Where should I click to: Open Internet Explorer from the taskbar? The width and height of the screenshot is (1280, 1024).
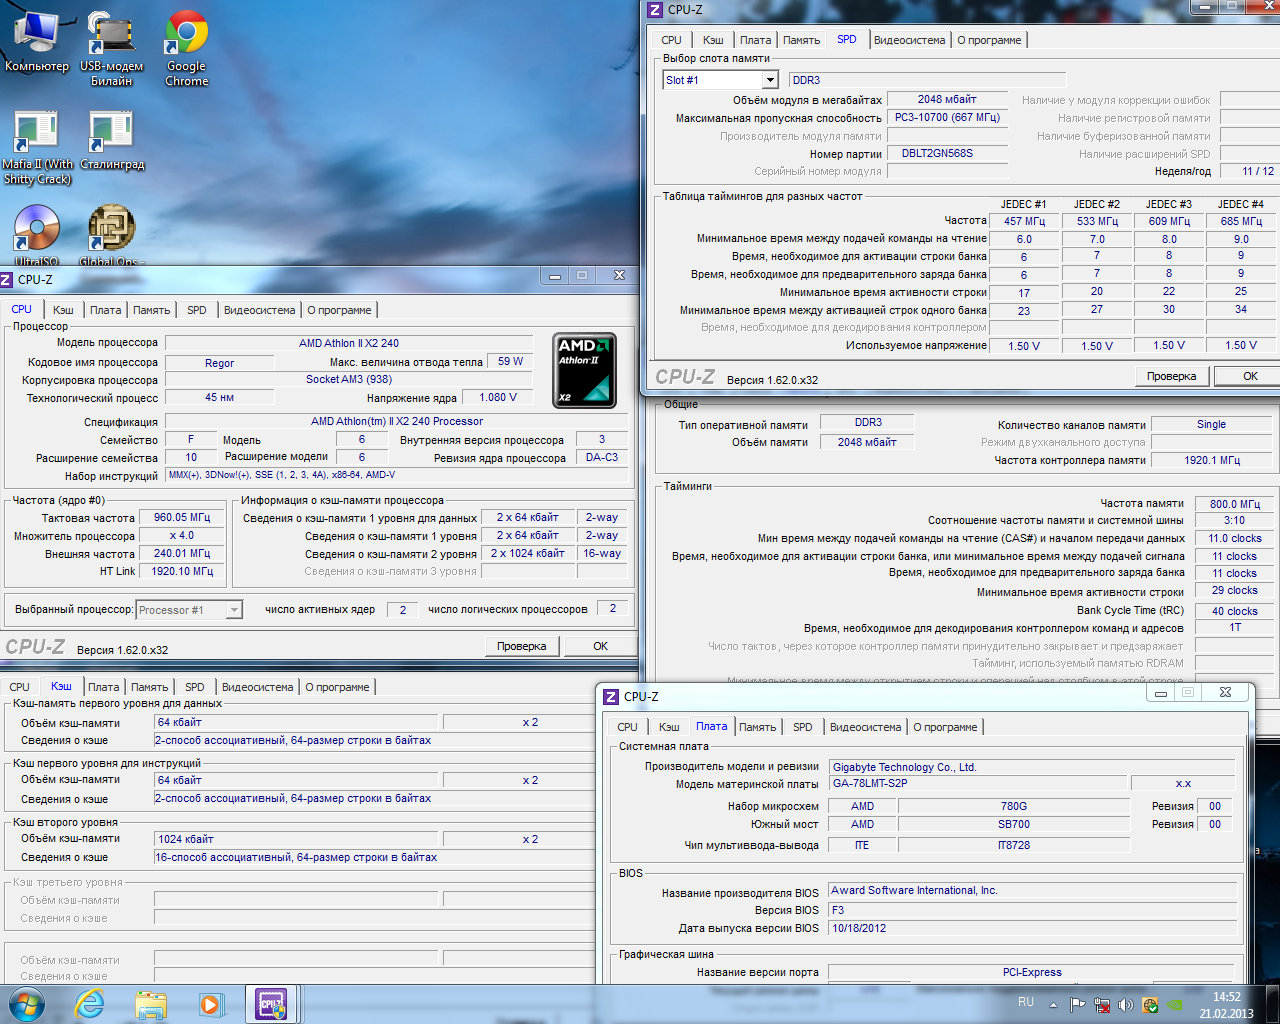(x=90, y=1003)
